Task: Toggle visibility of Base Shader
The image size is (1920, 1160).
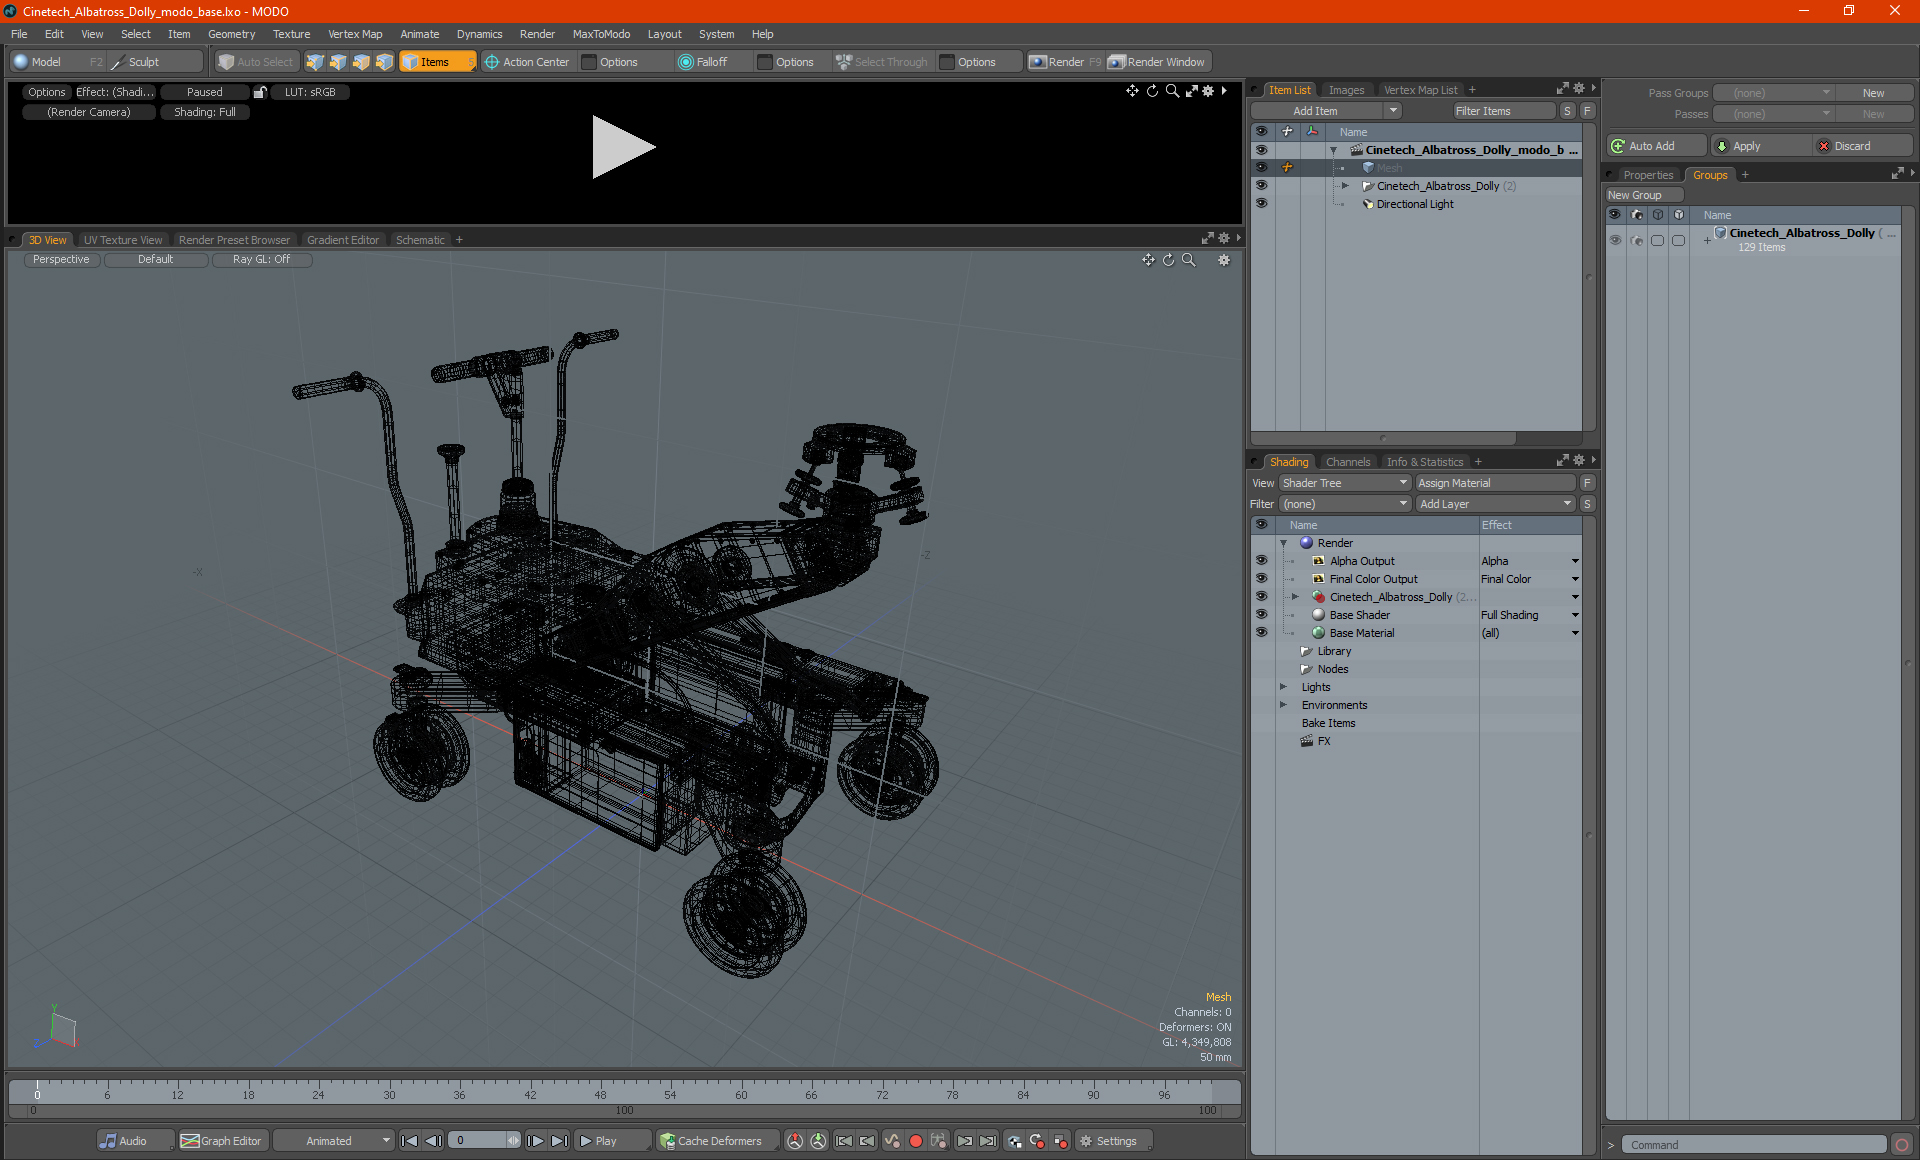Action: coord(1261,615)
